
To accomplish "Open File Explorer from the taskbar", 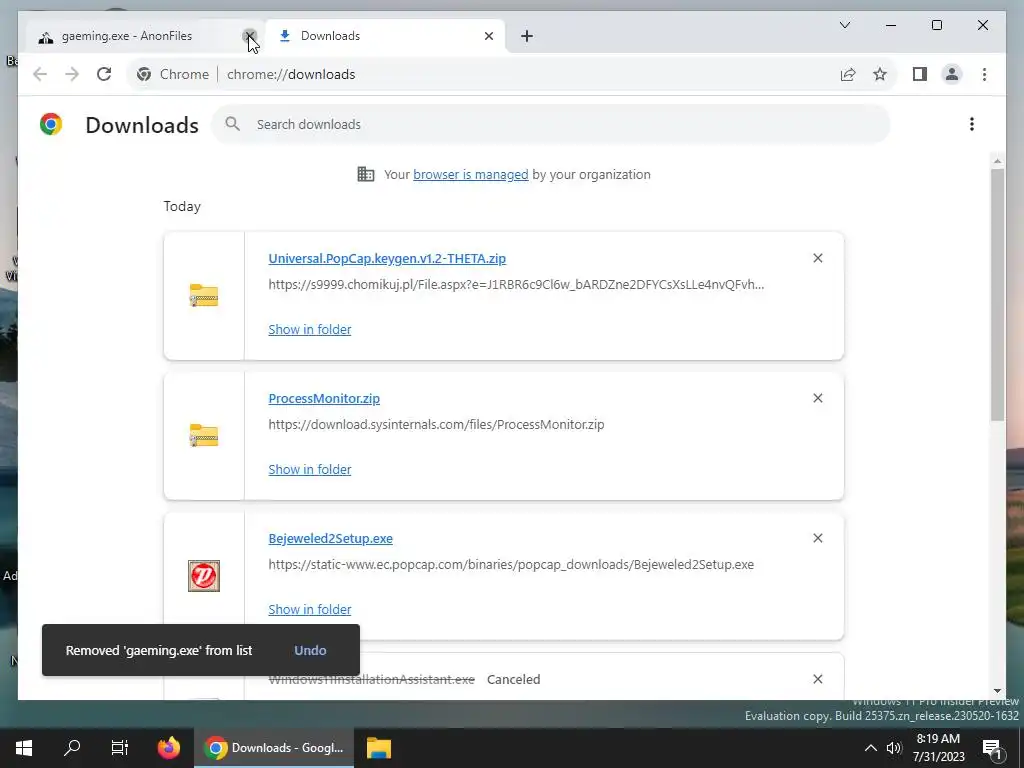I will pos(379,748).
